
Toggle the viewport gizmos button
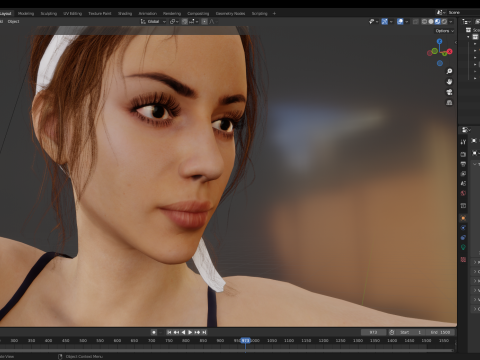tap(385, 21)
